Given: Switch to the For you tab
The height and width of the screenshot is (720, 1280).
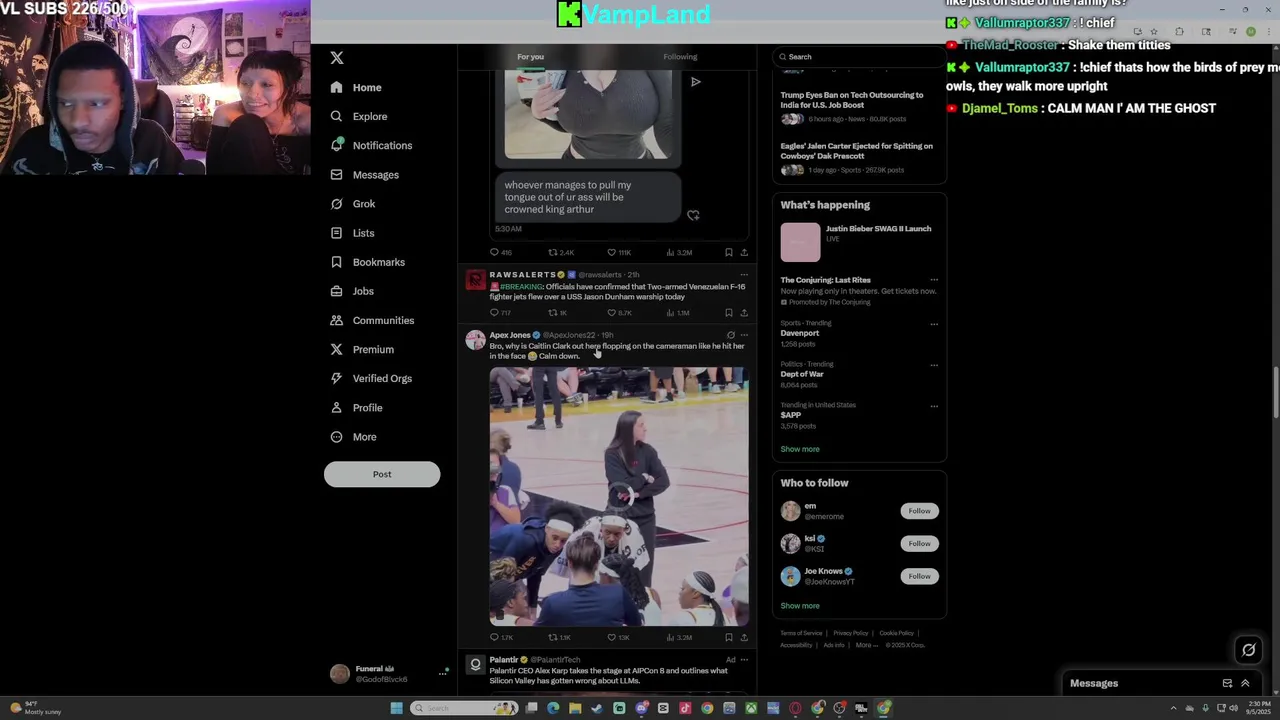Looking at the screenshot, I should coord(530,57).
